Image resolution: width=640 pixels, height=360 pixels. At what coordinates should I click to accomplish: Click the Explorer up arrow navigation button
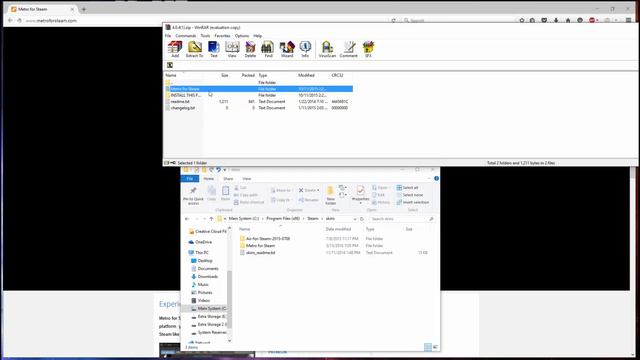point(211,219)
